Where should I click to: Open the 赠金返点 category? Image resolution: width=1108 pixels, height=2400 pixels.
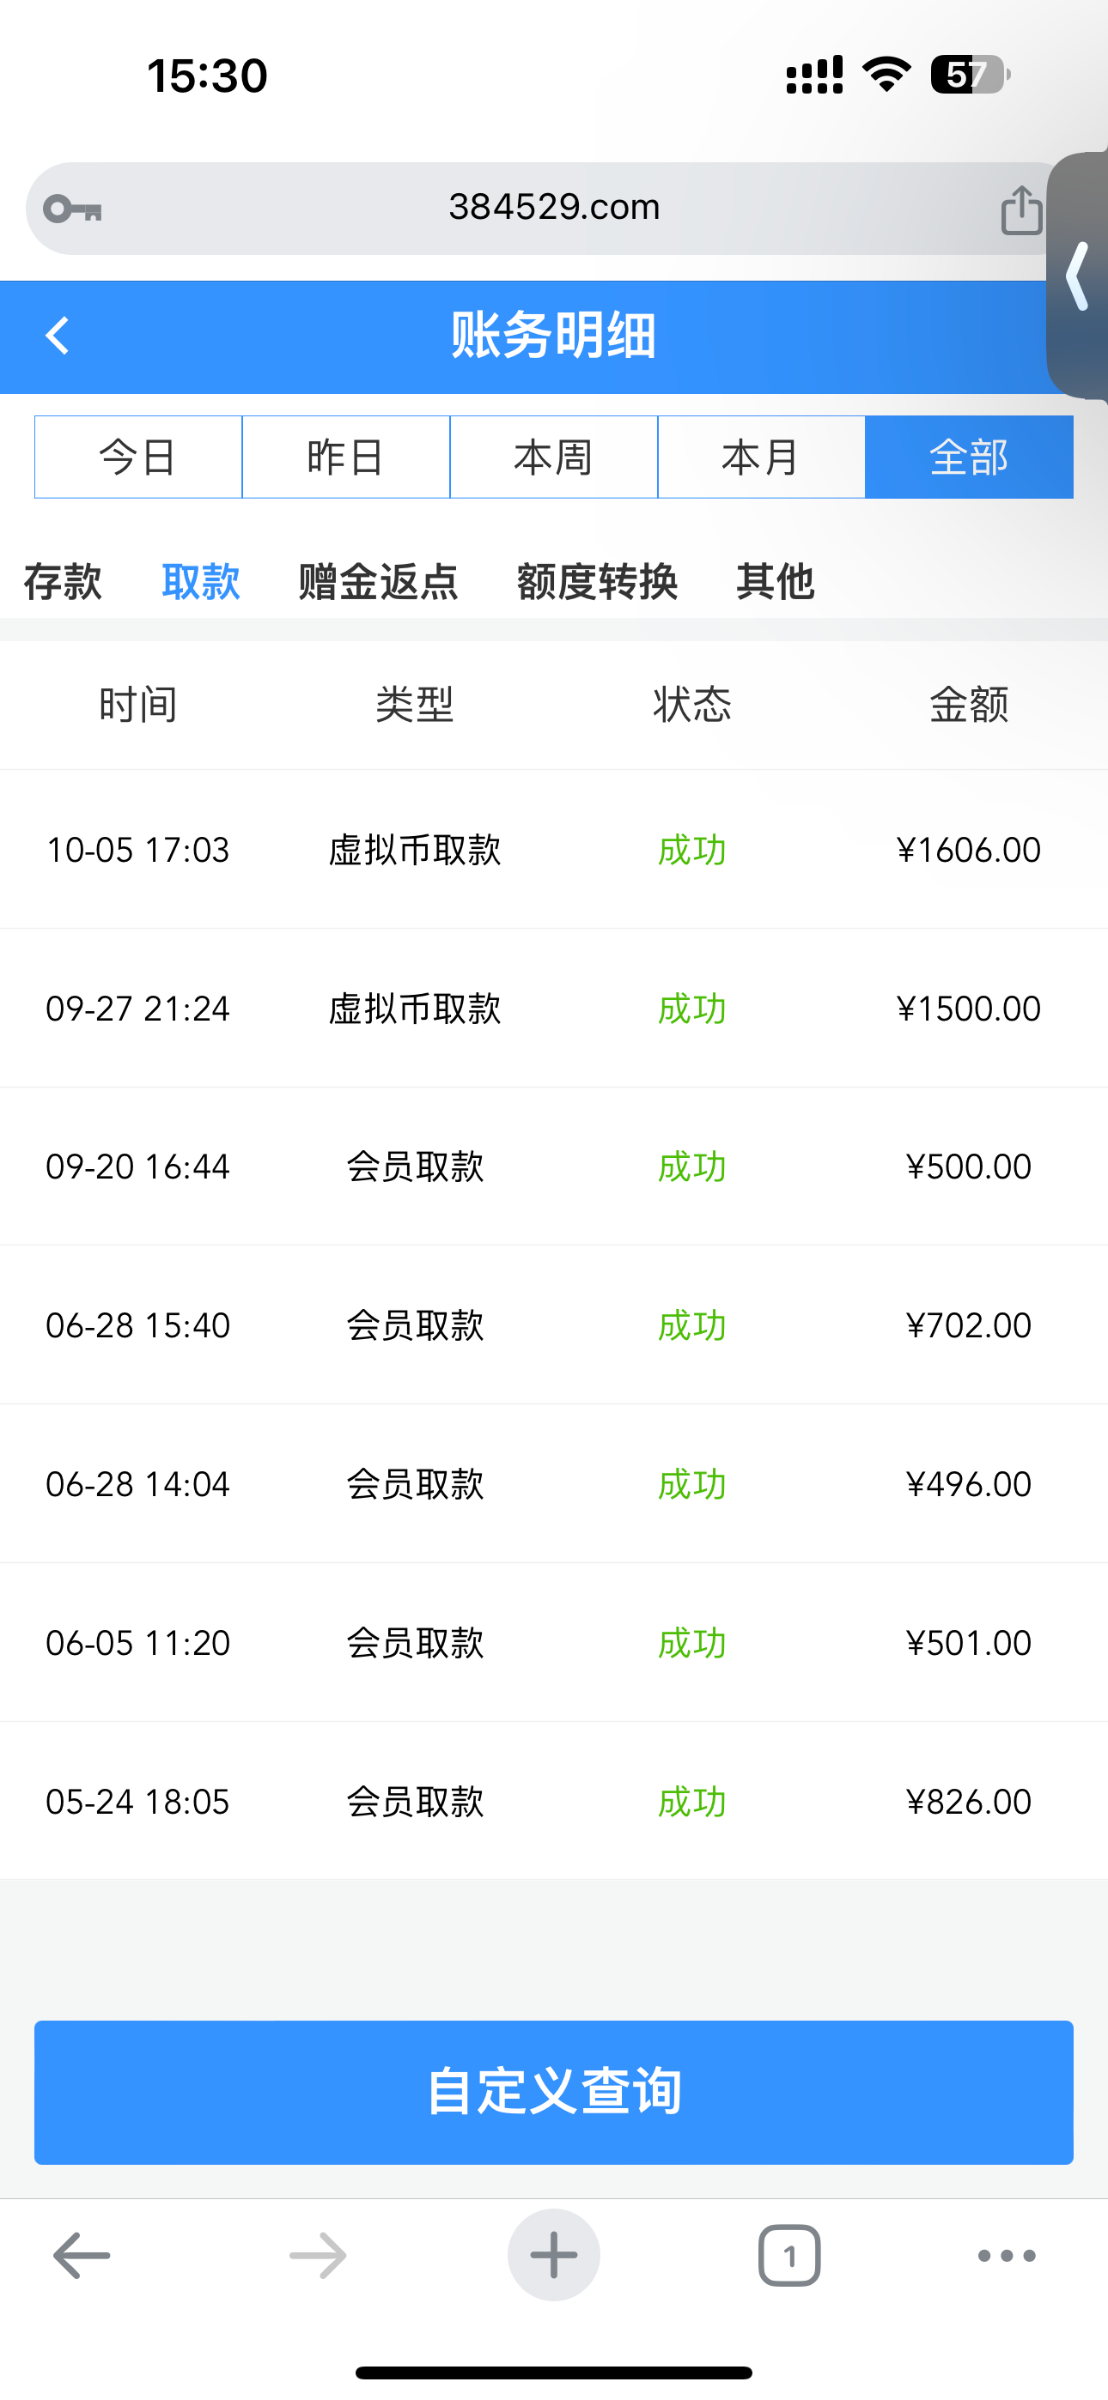(x=378, y=581)
